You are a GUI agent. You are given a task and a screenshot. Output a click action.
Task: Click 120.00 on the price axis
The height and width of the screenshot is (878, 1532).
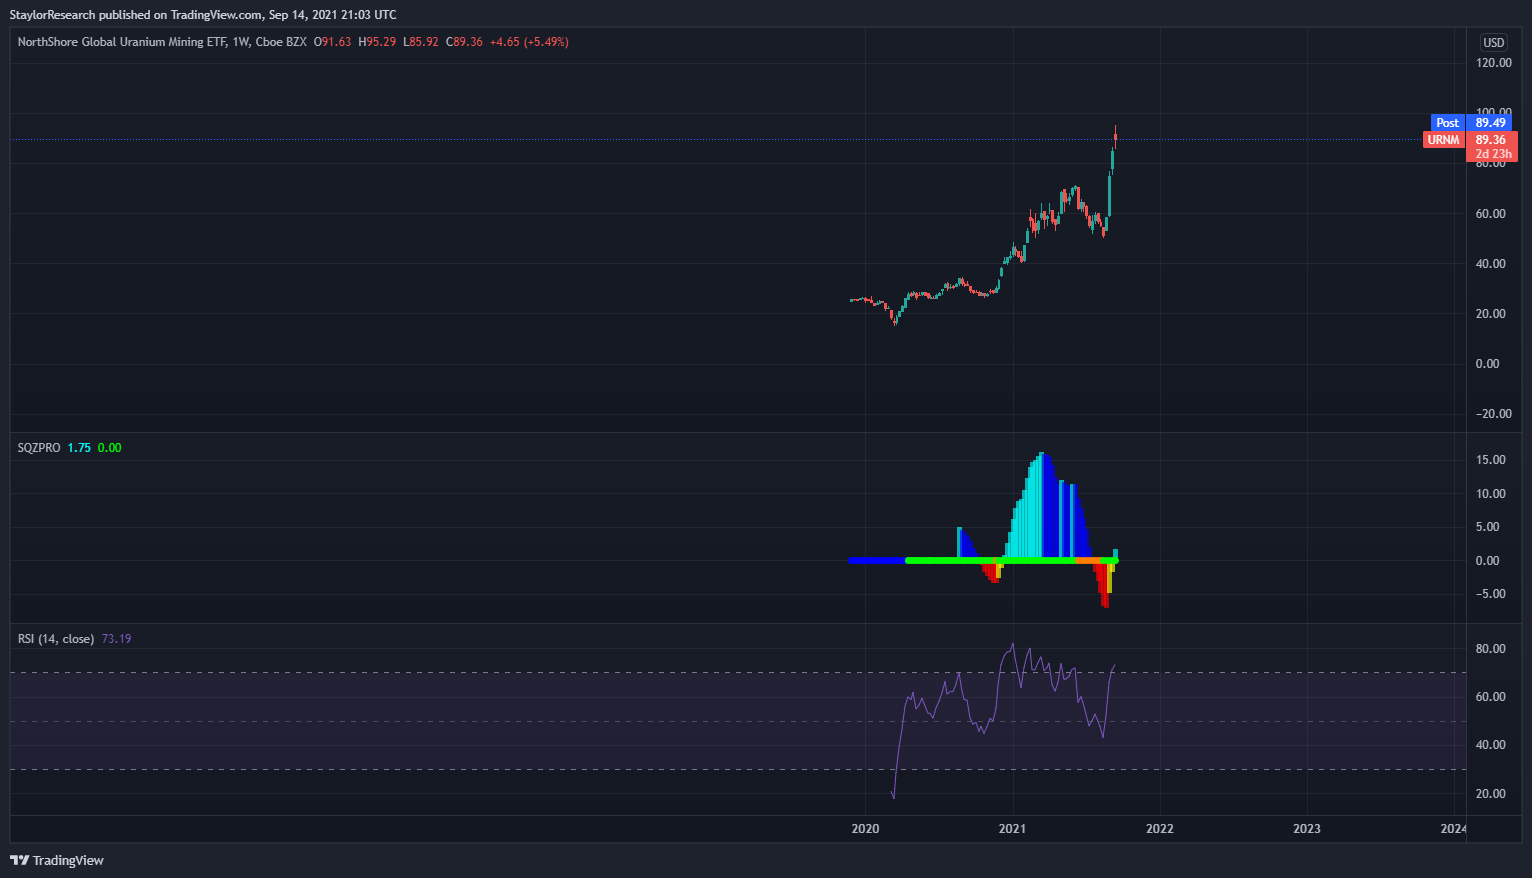[1494, 63]
